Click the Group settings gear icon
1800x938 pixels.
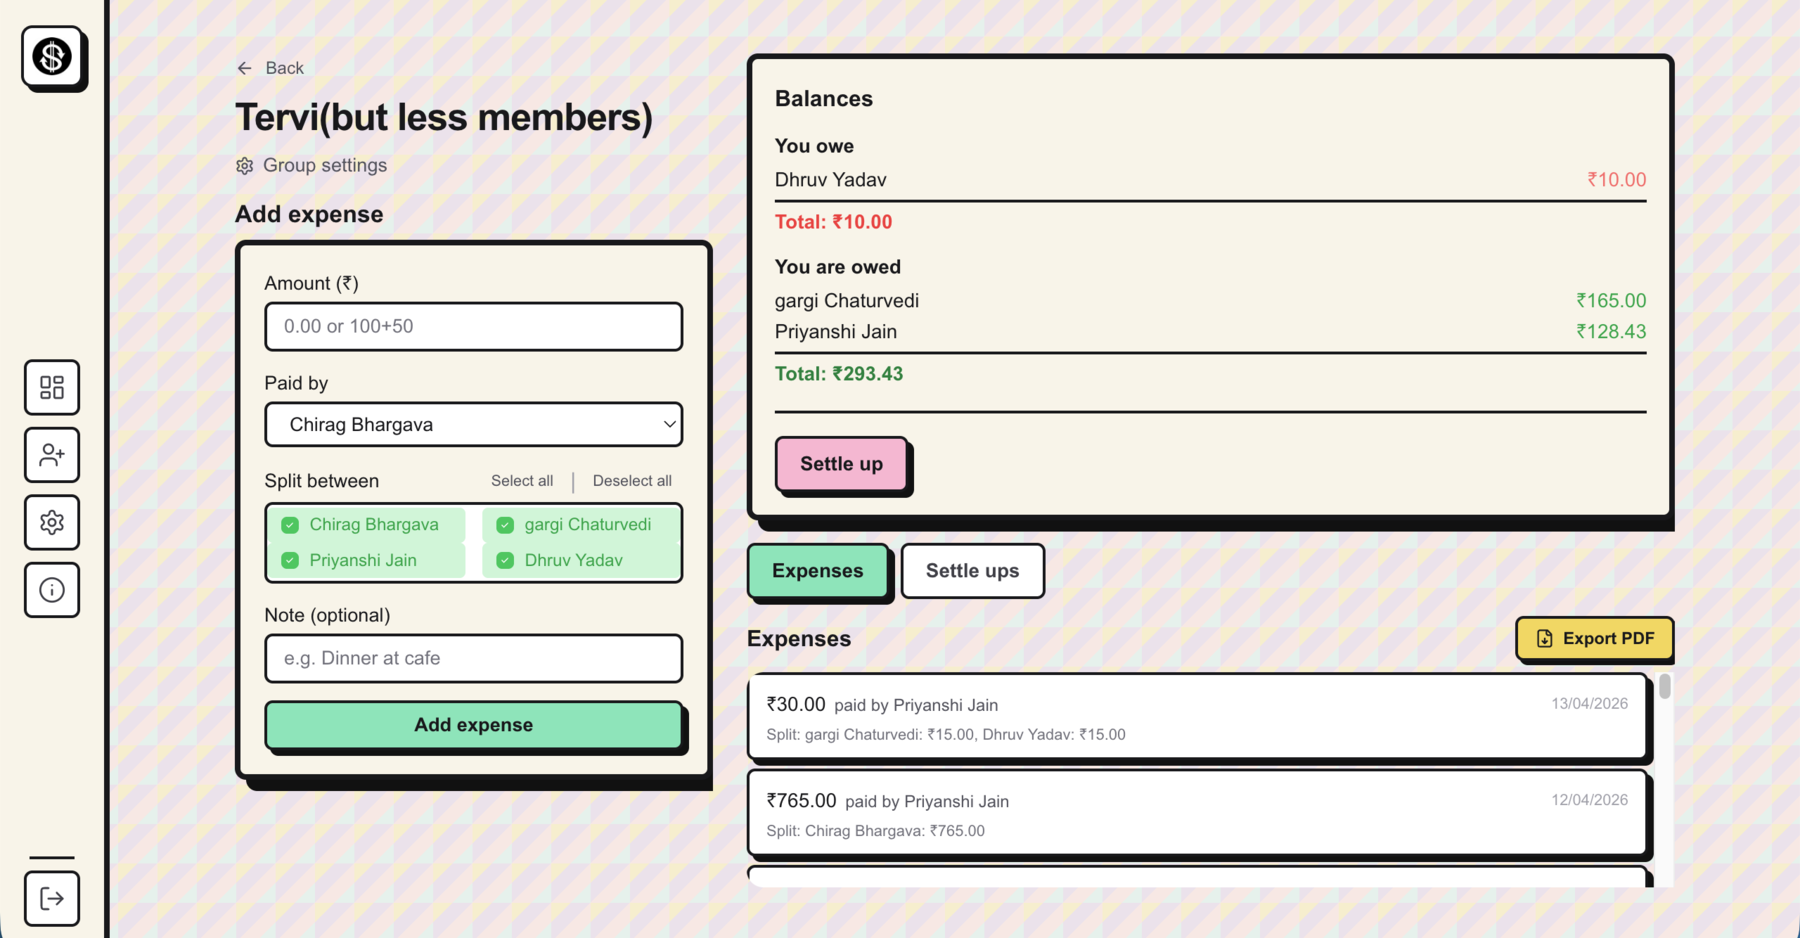[x=245, y=166]
